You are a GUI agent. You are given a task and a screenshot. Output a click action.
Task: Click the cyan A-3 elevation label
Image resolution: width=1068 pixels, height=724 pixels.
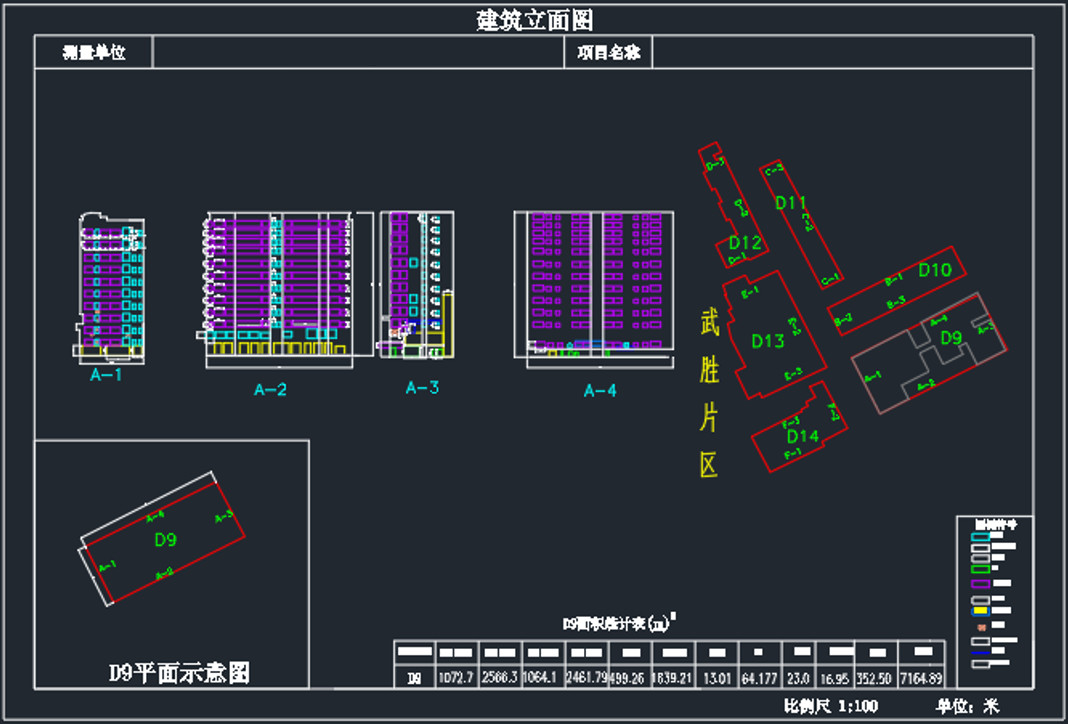tap(422, 388)
